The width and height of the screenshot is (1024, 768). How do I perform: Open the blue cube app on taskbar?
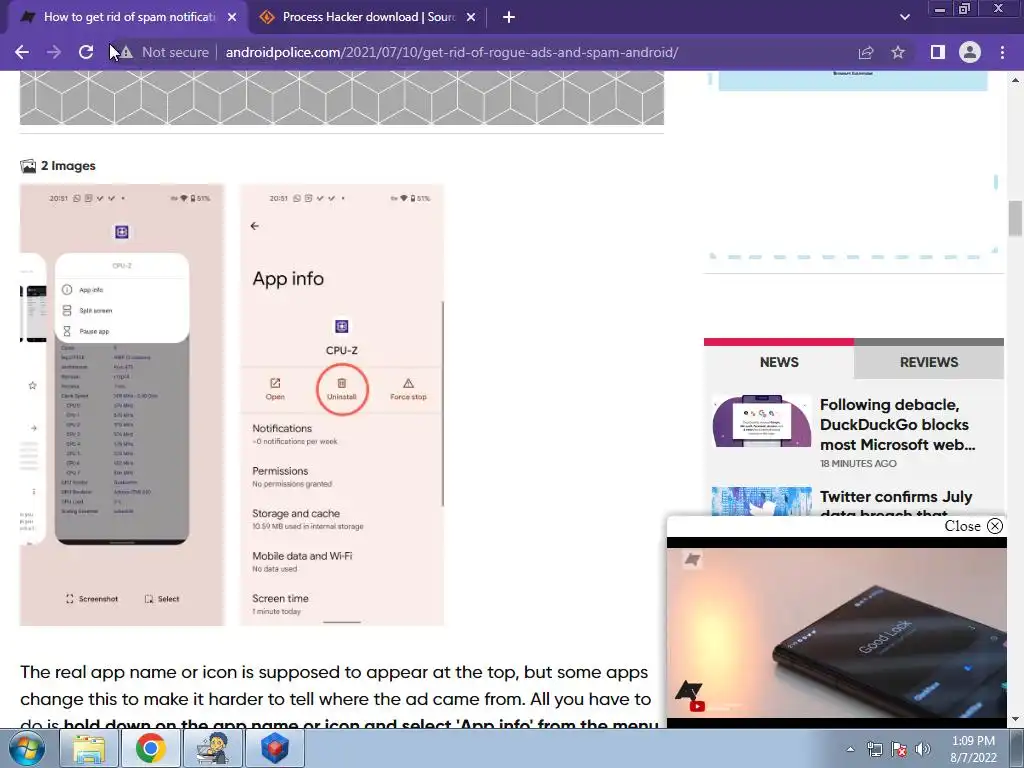(x=275, y=748)
